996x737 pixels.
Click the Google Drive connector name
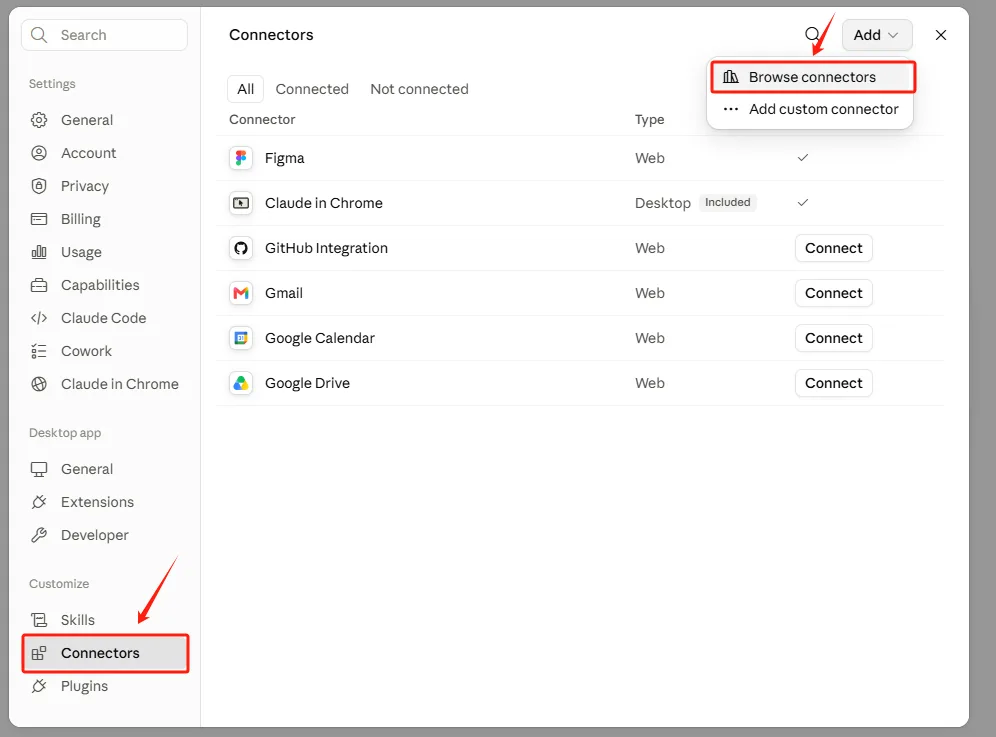307,384
